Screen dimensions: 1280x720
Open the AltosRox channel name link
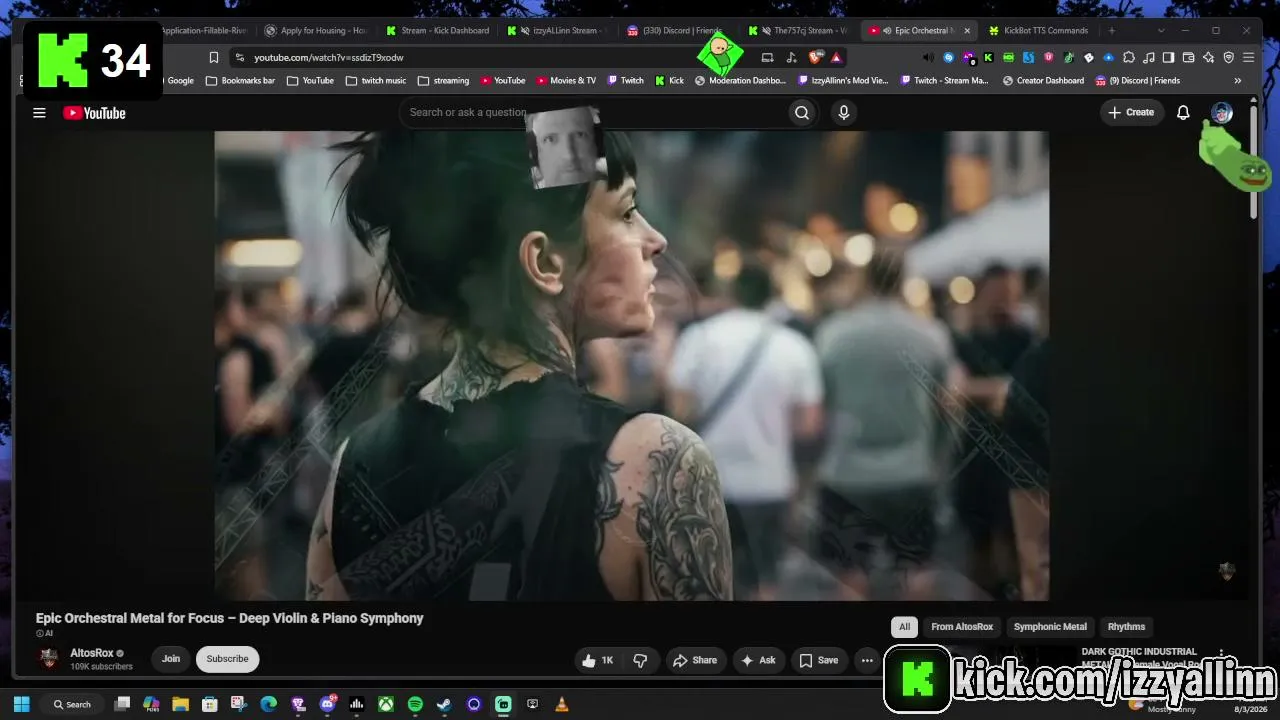tap(92, 653)
